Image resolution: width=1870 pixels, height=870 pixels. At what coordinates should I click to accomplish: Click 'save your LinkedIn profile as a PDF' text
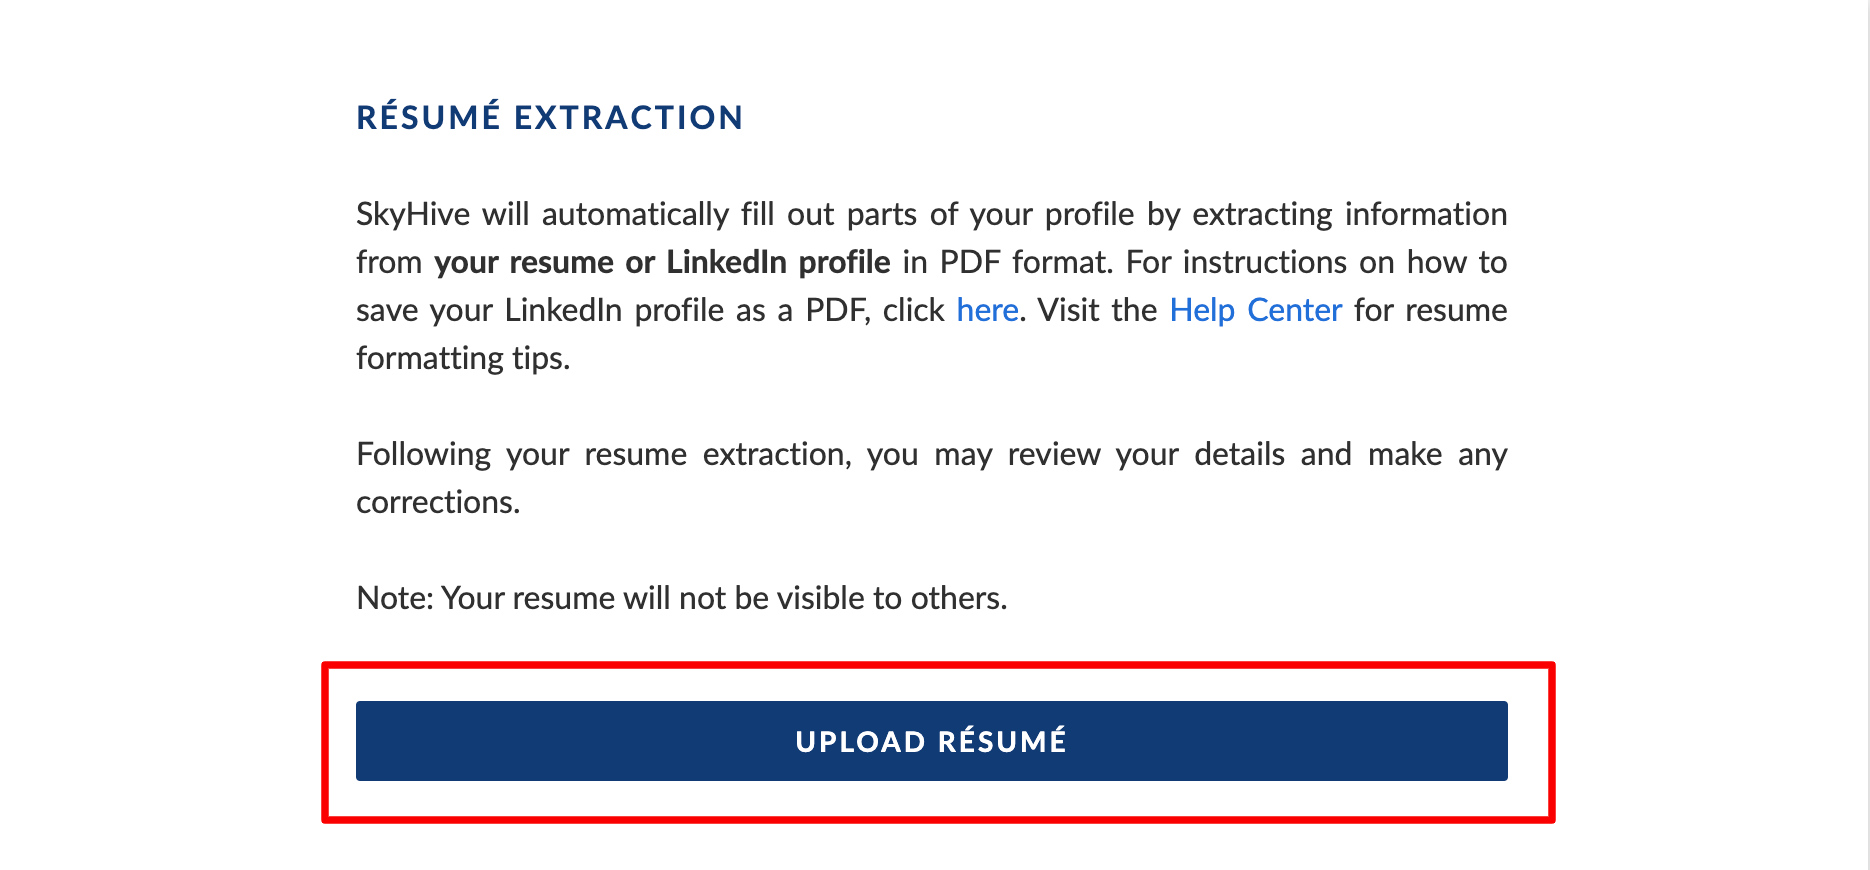[x=612, y=310]
